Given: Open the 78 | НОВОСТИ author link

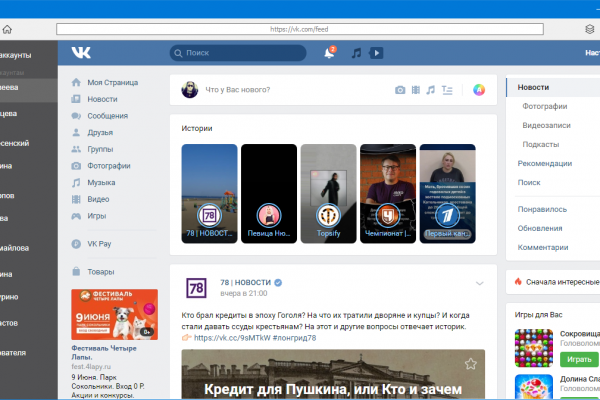Looking at the screenshot, I should (x=246, y=282).
